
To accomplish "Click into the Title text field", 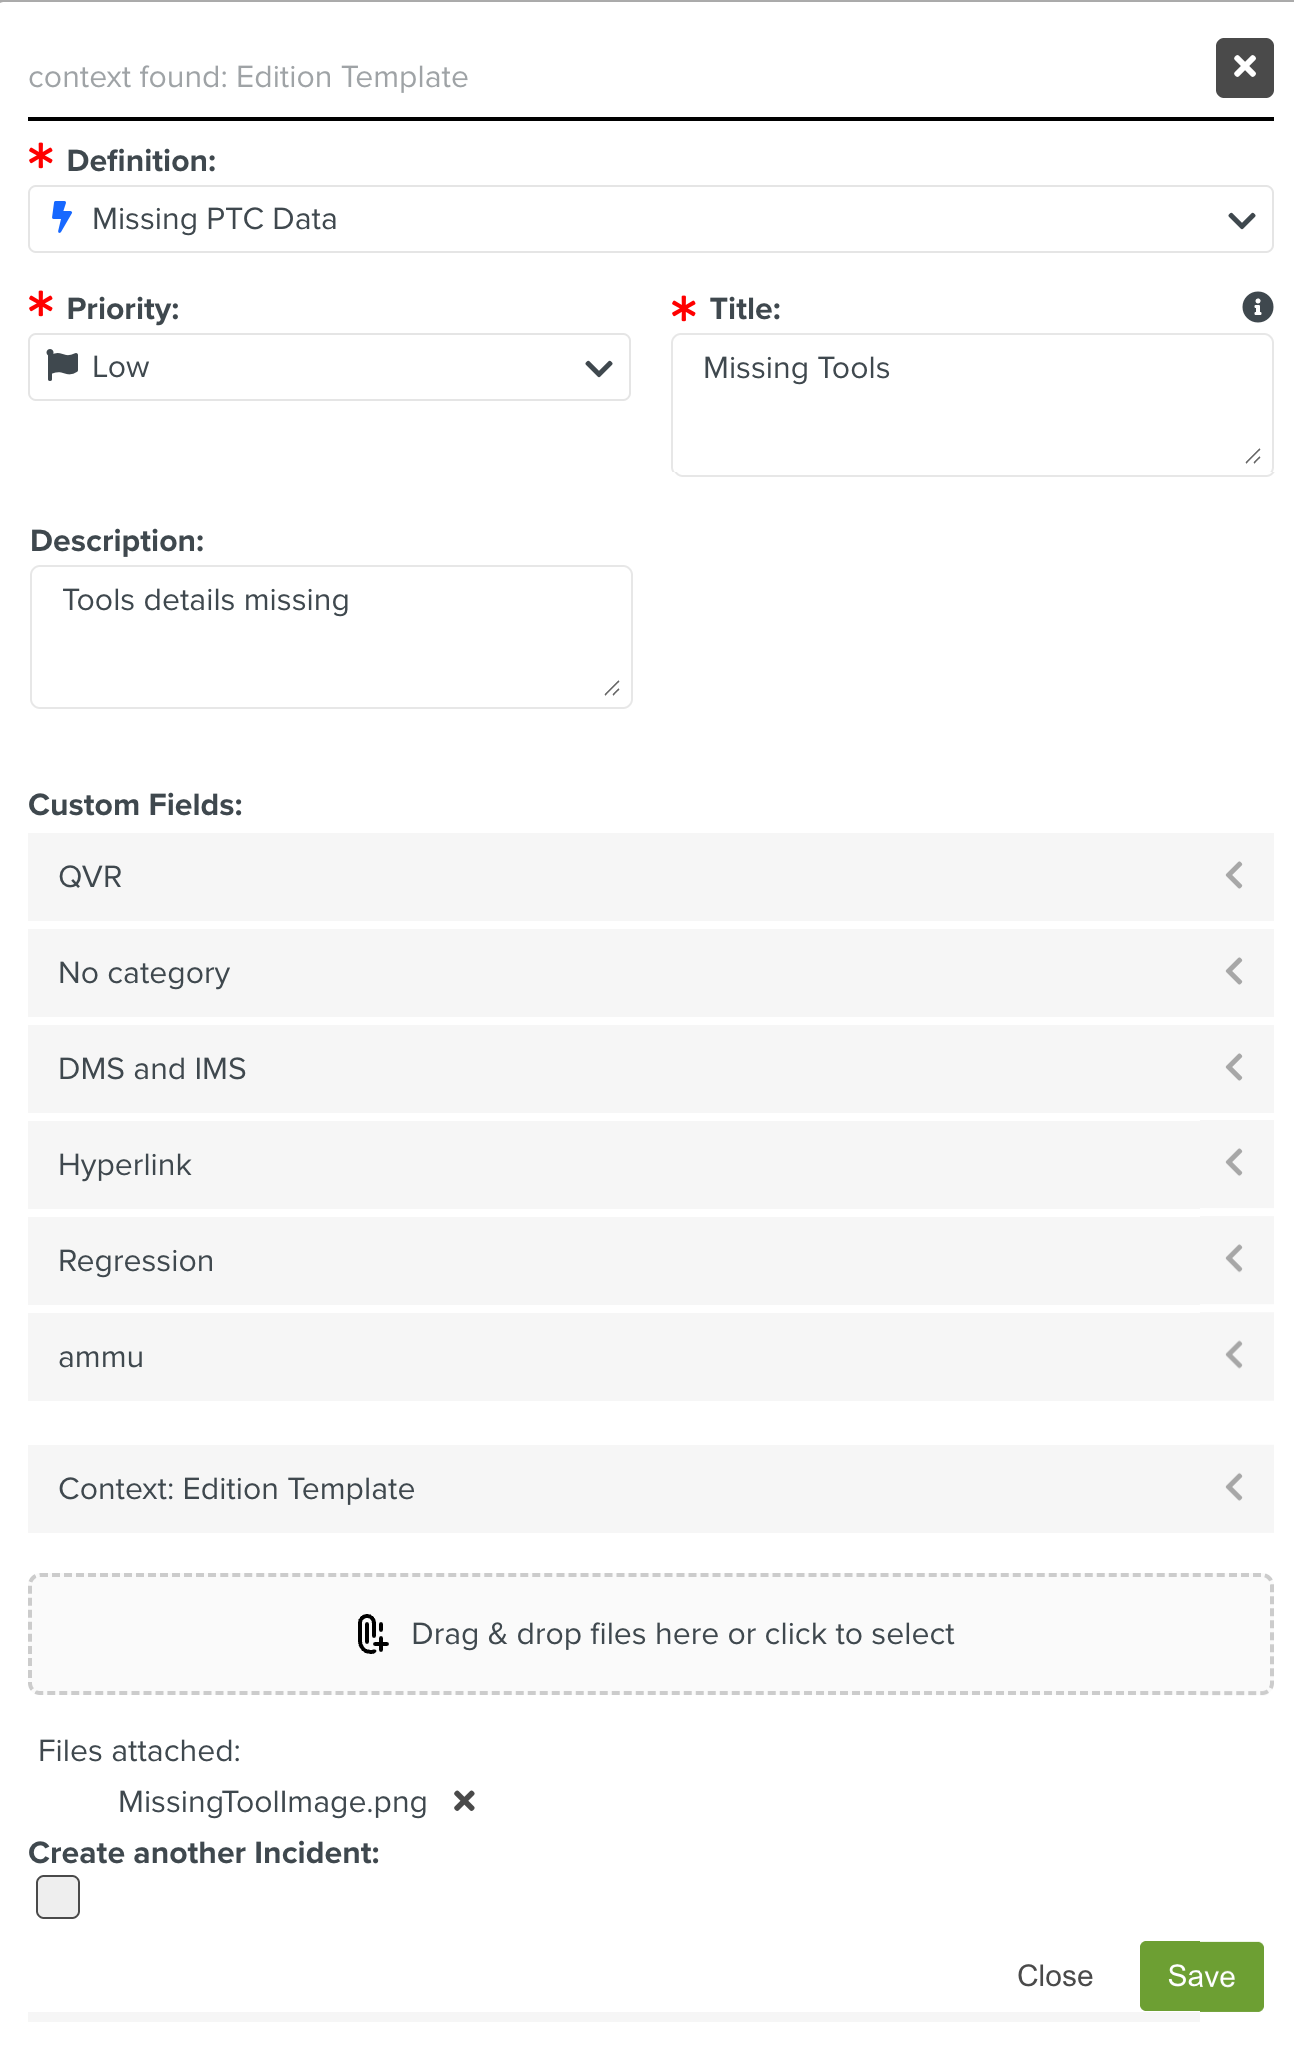I will click(971, 405).
